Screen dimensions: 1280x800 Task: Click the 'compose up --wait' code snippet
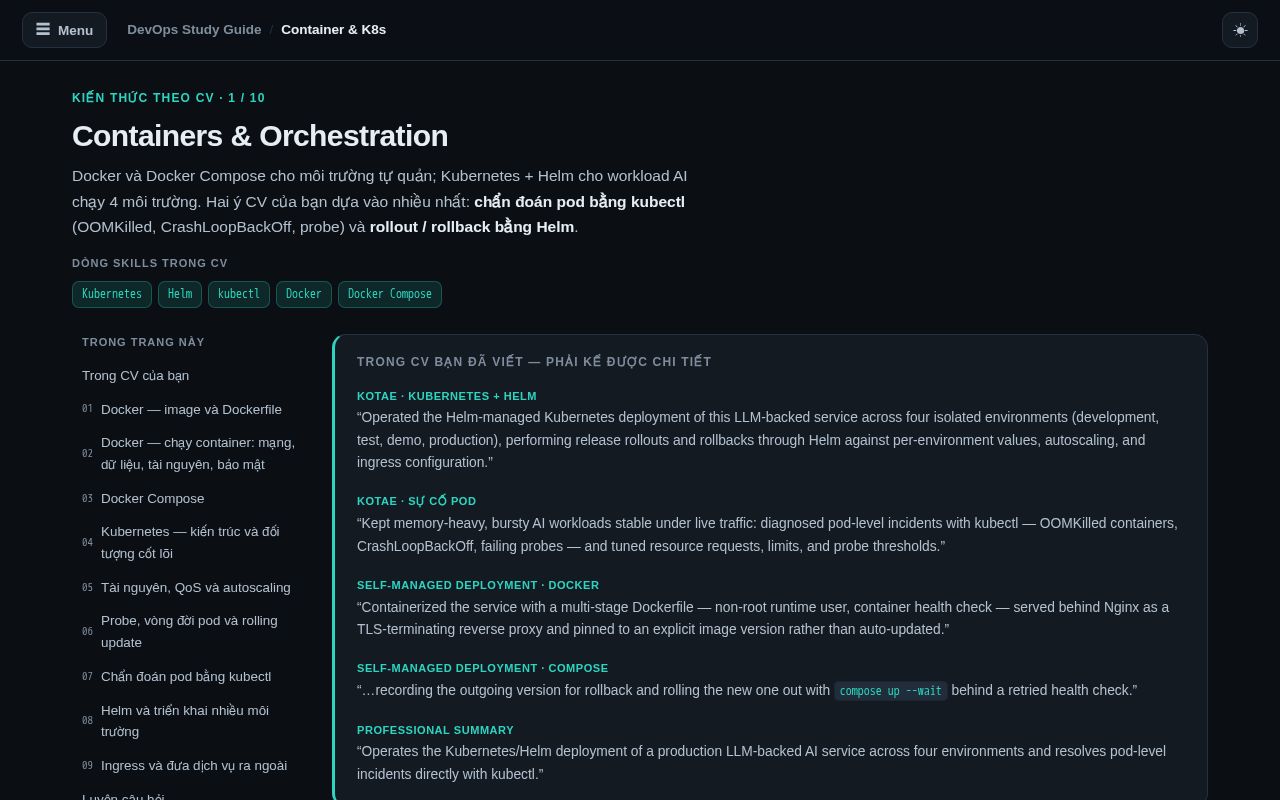tap(891, 691)
